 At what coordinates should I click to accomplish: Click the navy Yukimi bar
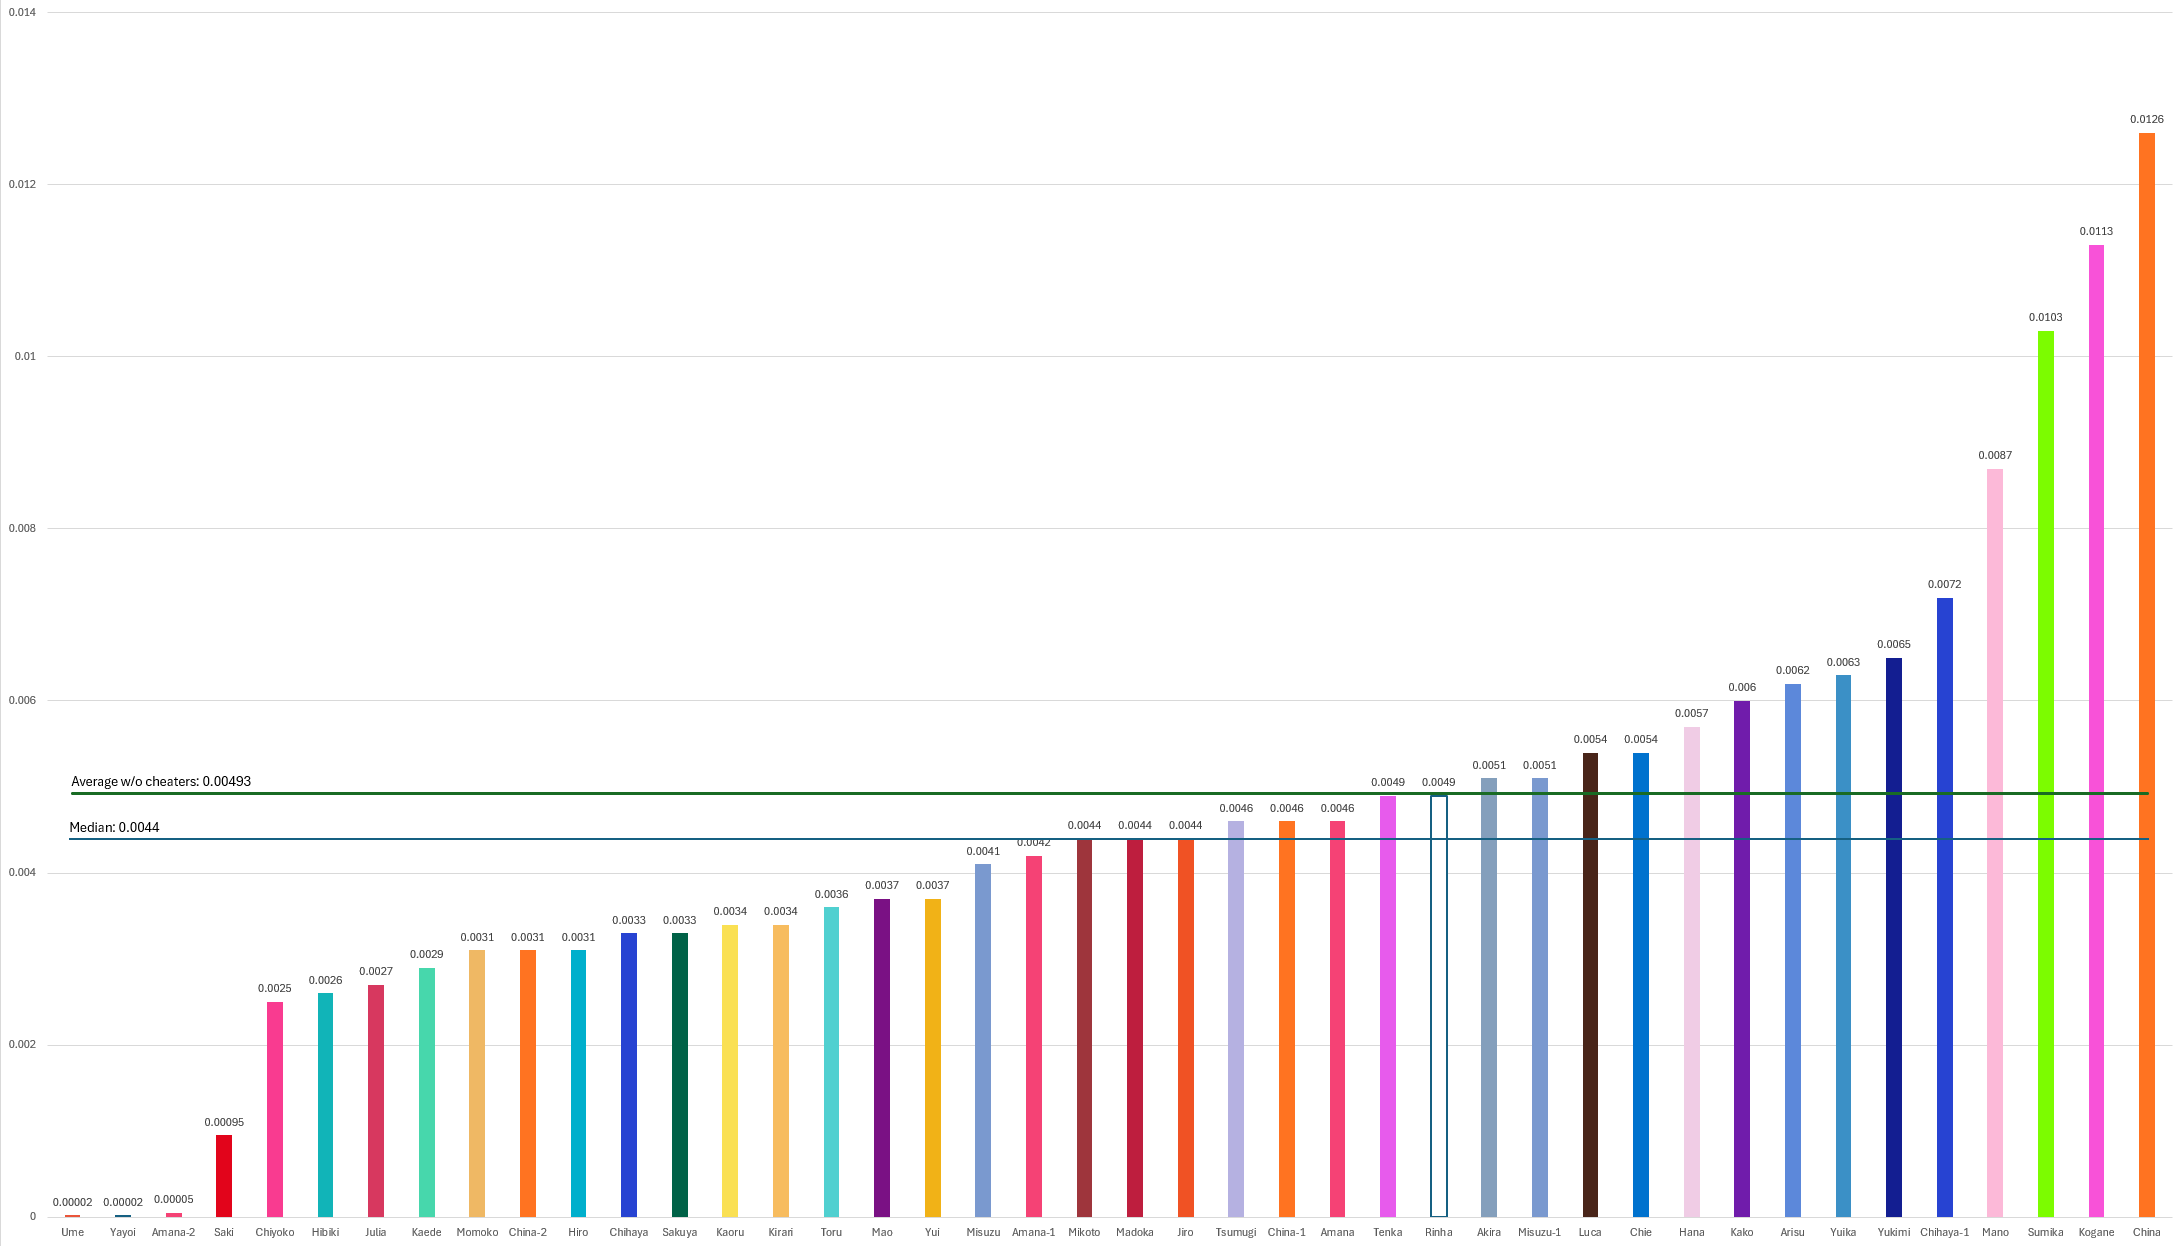1893,937
